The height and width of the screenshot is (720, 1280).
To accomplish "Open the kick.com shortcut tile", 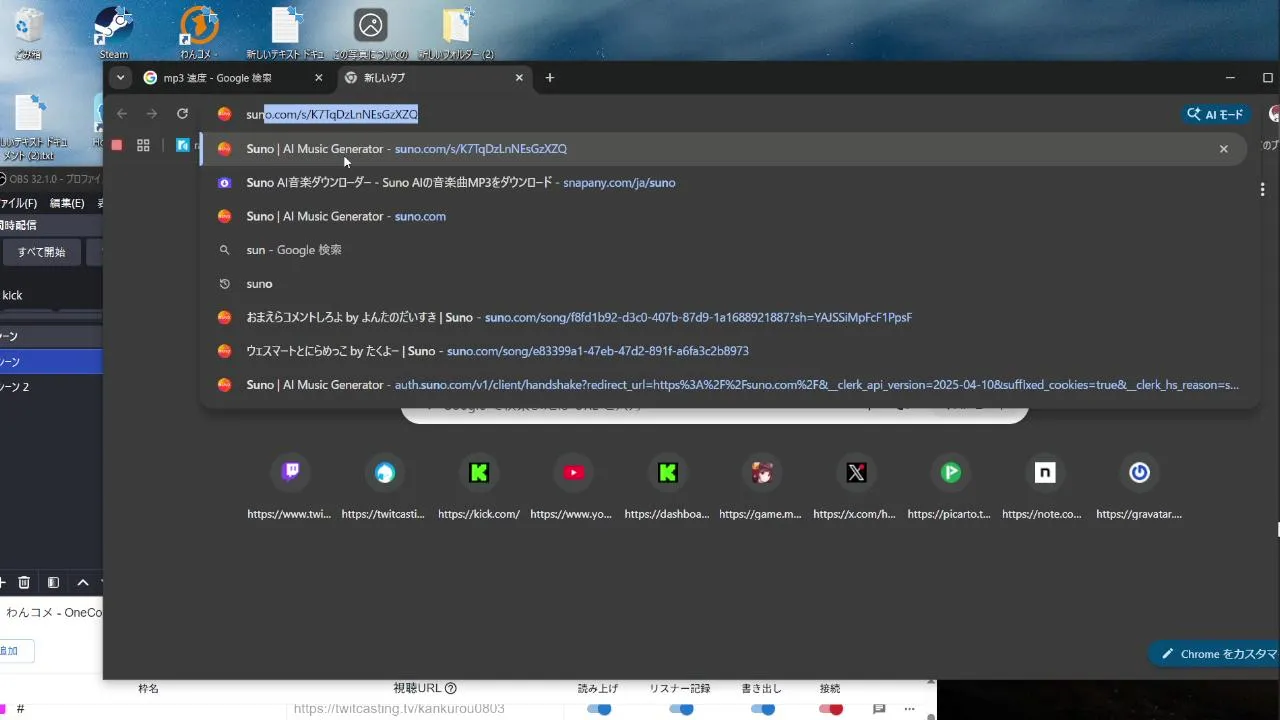I will pos(479,488).
